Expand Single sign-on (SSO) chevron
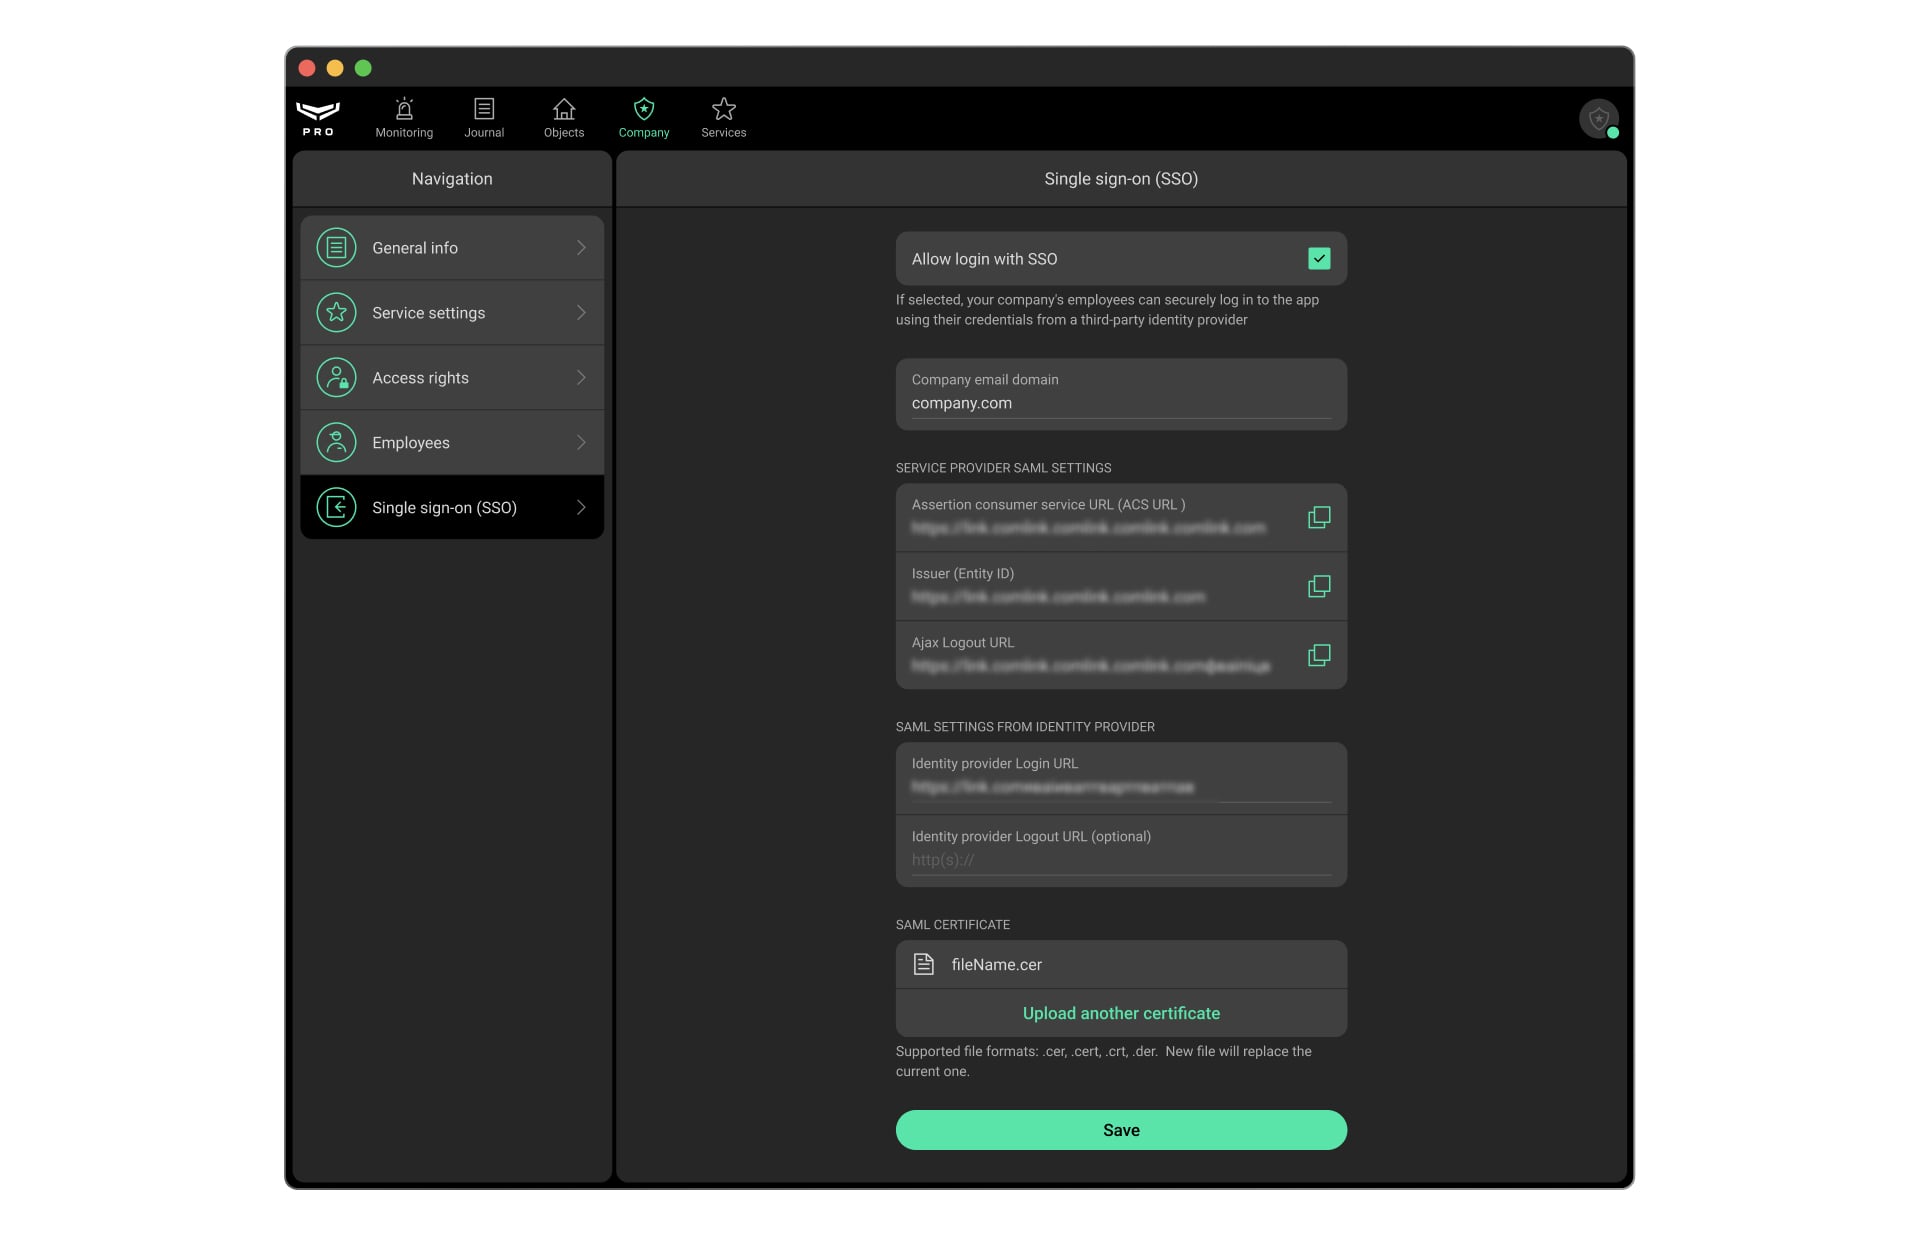Screen dimensions: 1920x1240 581,507
